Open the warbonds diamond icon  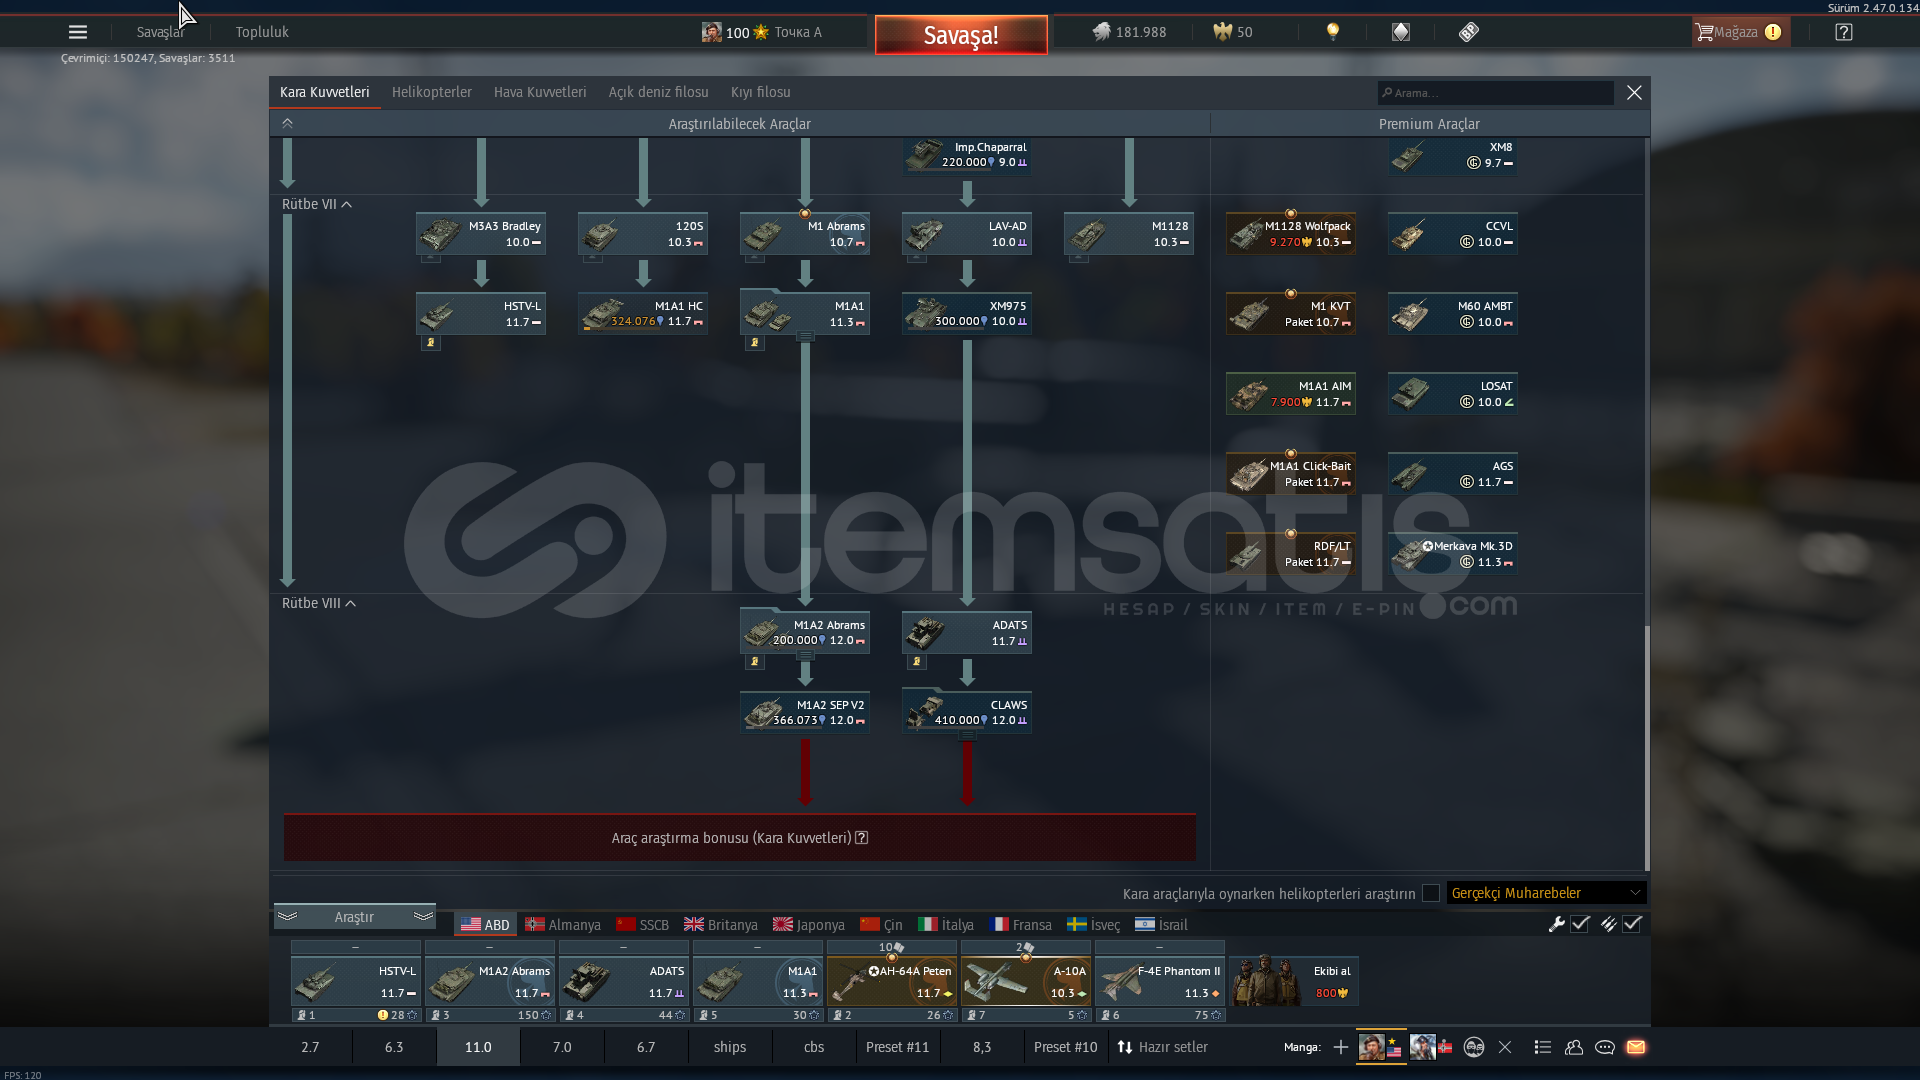pos(1401,32)
